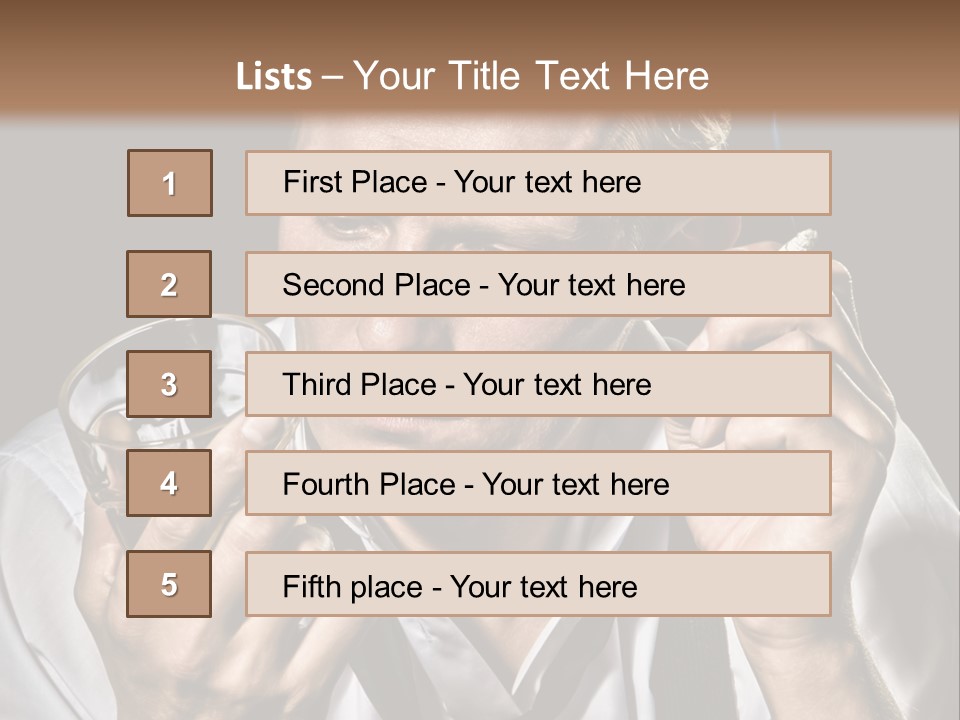Select the number 4 square
The image size is (960, 720).
point(170,484)
